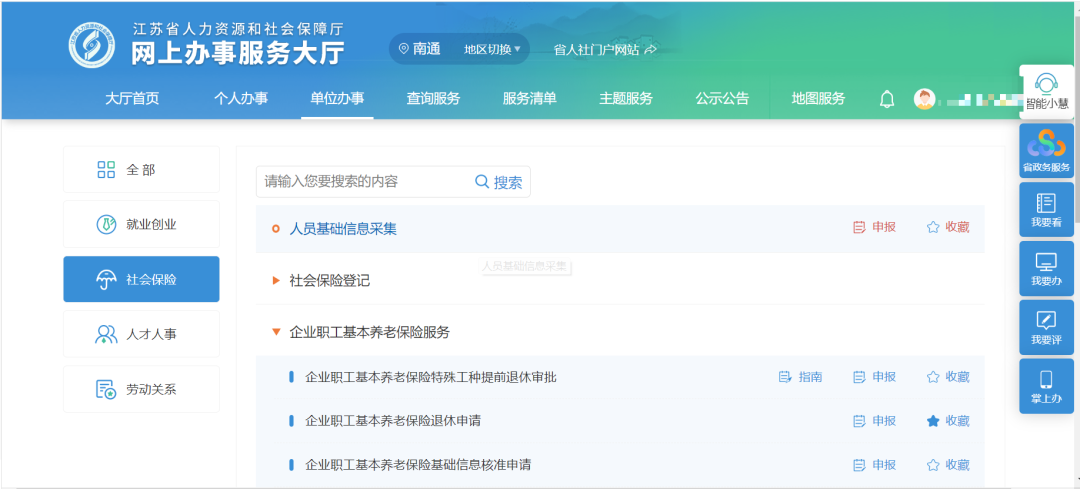Click 指南 for 特殊工种提前退休审批
This screenshot has height=489, width=1080.
click(x=800, y=377)
